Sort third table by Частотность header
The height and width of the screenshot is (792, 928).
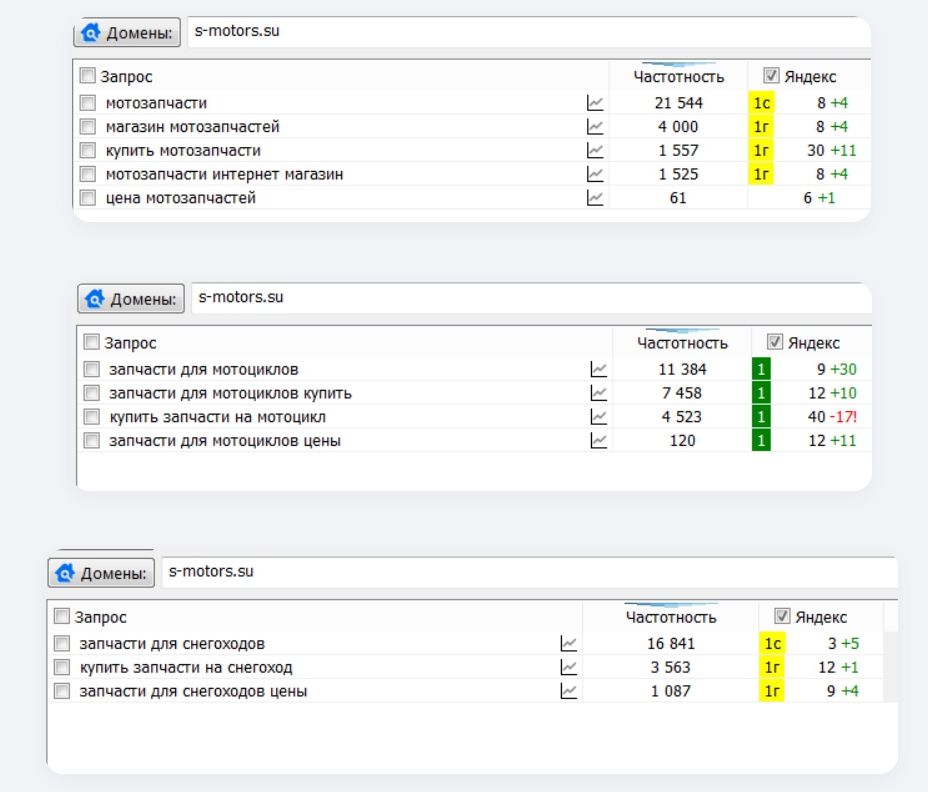coord(671,617)
